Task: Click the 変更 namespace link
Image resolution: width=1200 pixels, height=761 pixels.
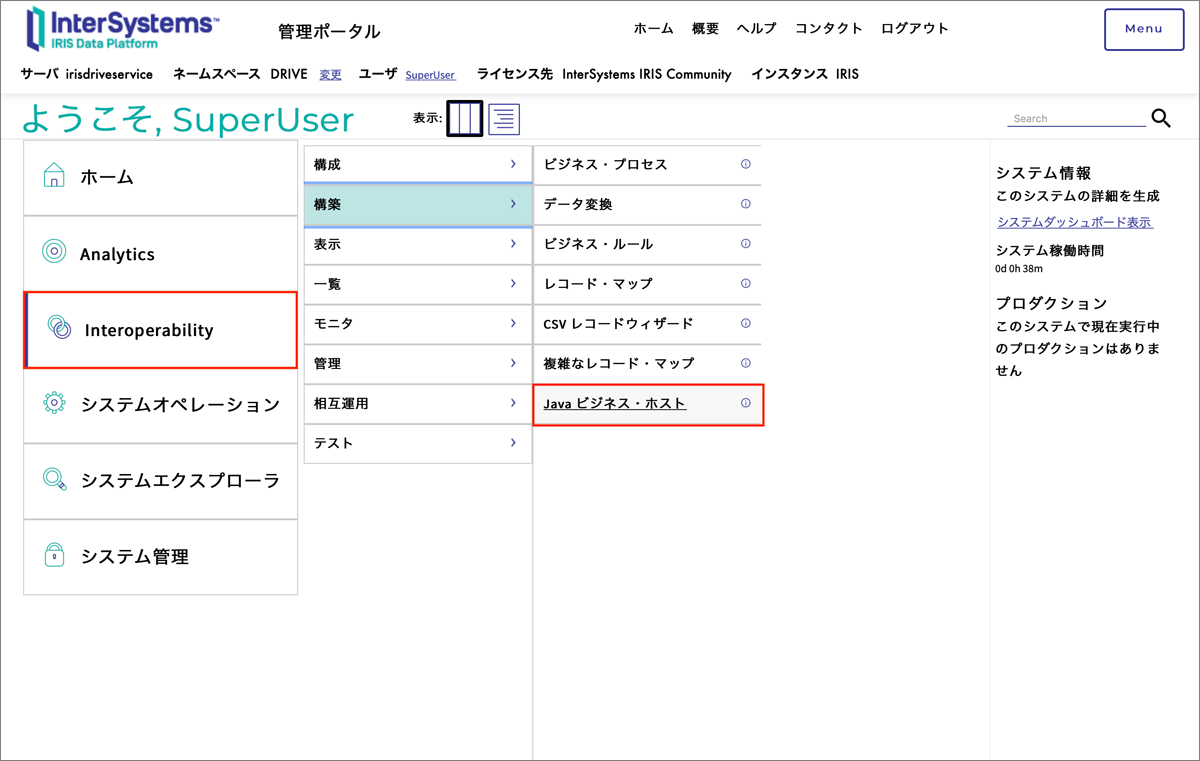Action: pyautogui.click(x=330, y=75)
